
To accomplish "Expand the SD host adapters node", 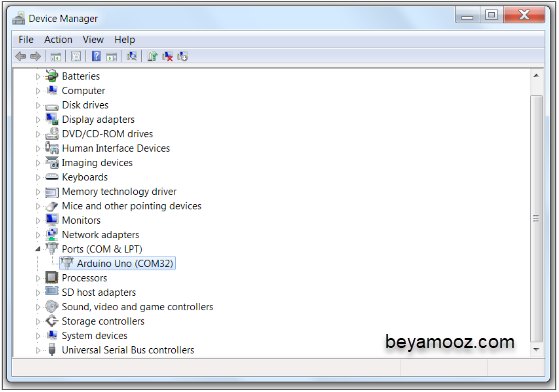I will click(x=38, y=293).
